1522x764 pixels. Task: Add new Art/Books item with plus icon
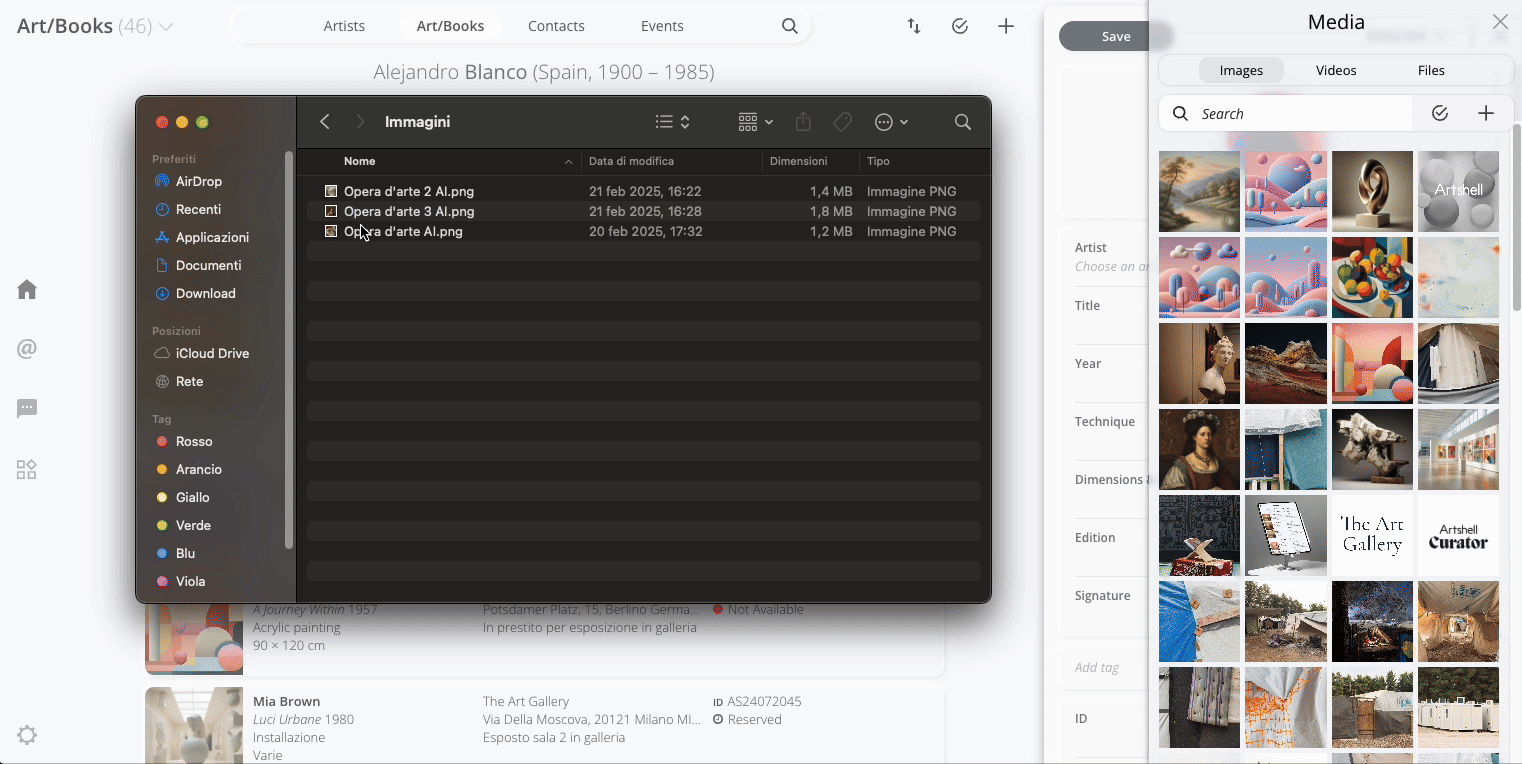click(x=1006, y=27)
